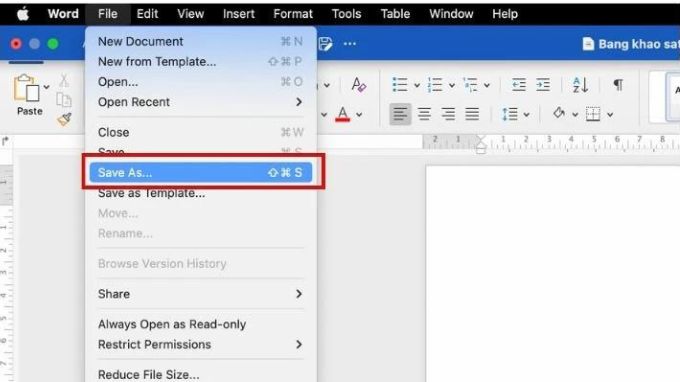Image resolution: width=680 pixels, height=382 pixels.
Task: Click the Clear Formatting icon
Action: (359, 85)
